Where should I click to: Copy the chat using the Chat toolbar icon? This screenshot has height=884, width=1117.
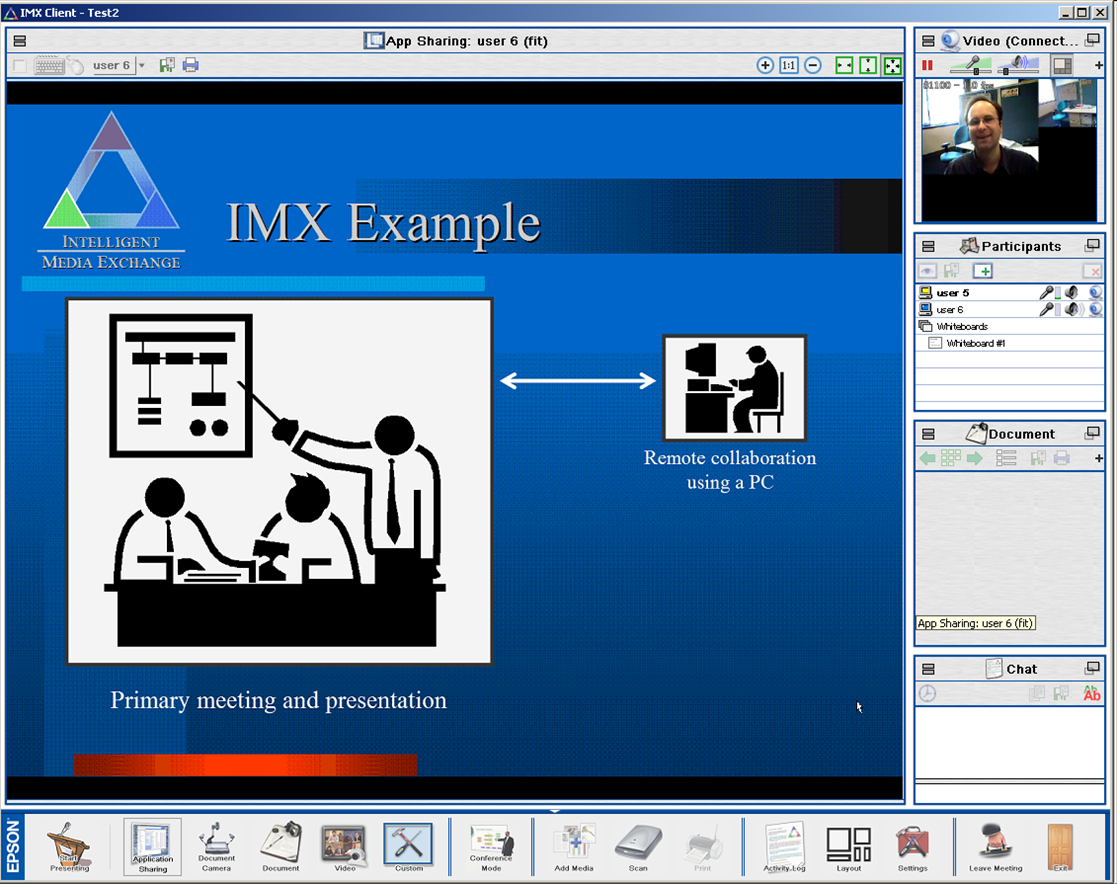(1037, 693)
